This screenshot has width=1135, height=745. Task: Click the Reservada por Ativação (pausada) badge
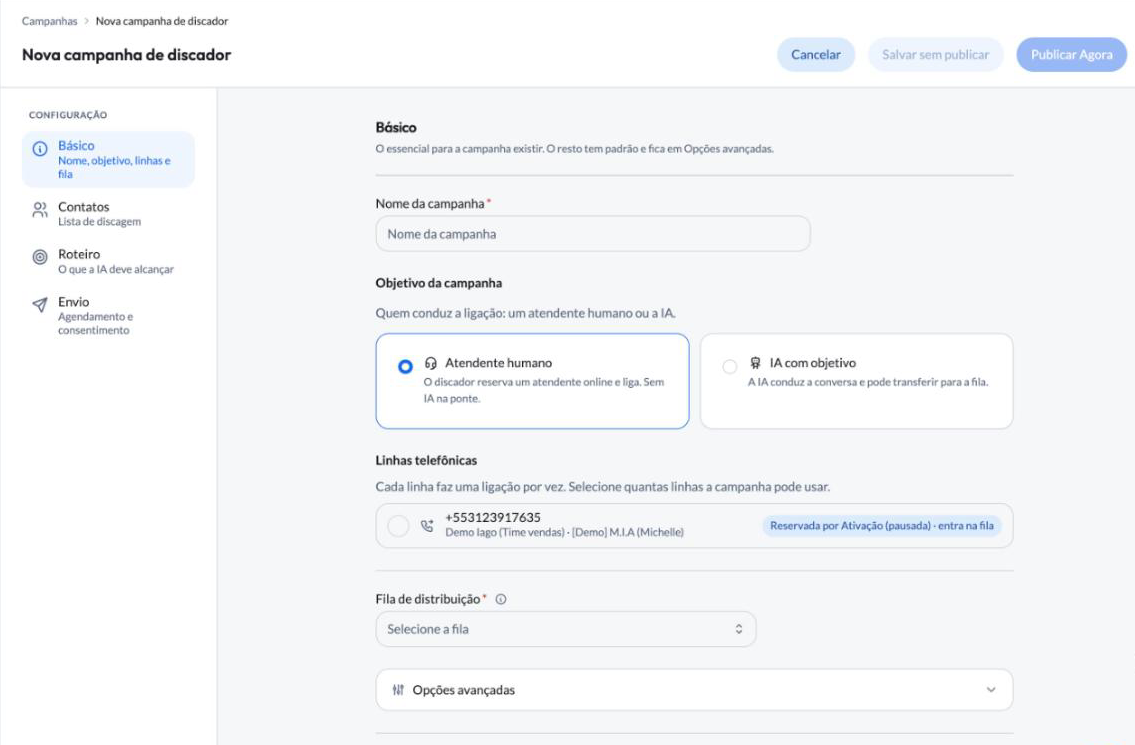(x=882, y=526)
